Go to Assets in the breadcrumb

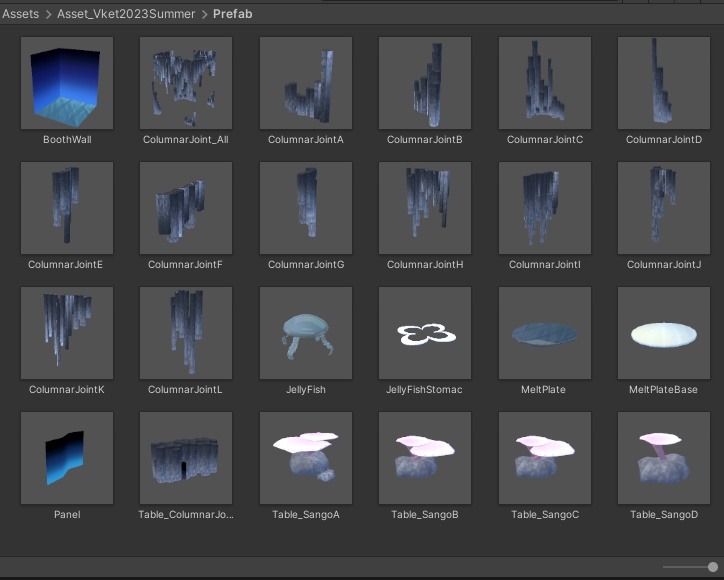coord(21,14)
